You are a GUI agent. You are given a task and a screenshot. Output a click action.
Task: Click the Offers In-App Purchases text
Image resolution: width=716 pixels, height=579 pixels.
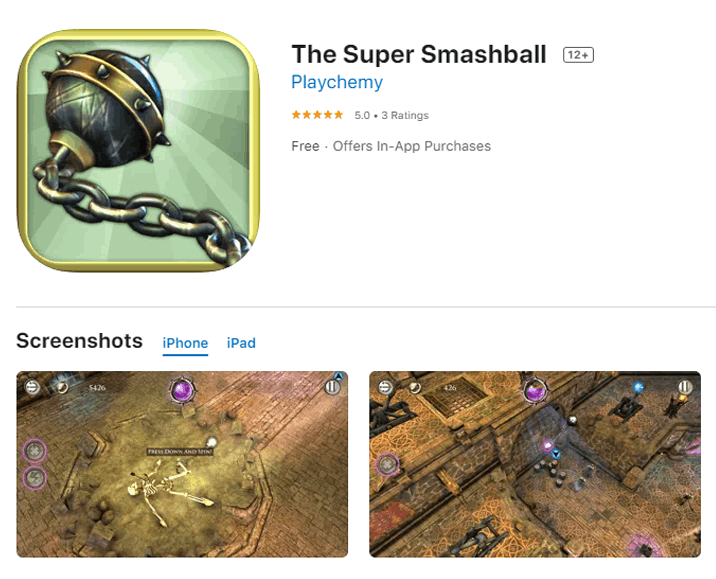tap(411, 146)
